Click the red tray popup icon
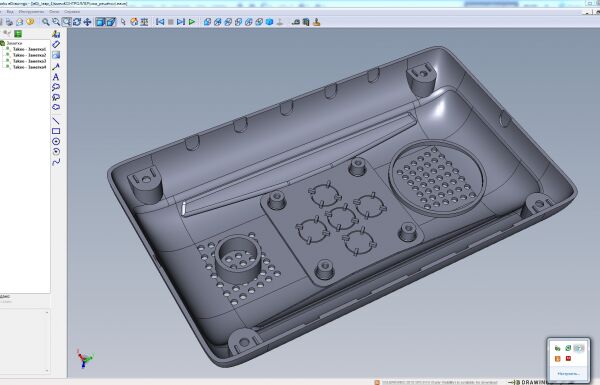 568,359
